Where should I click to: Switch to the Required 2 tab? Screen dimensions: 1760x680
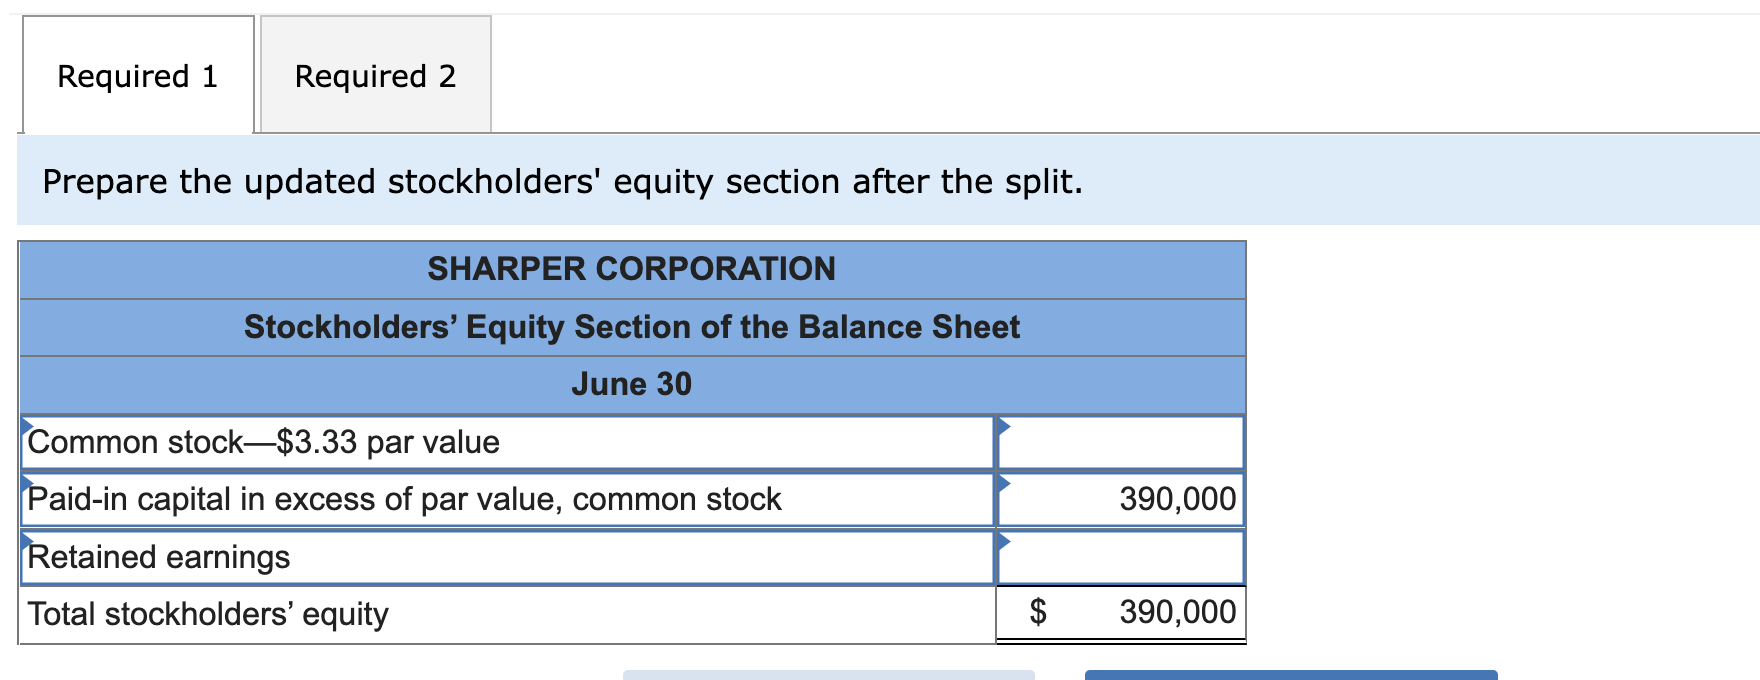click(x=376, y=75)
